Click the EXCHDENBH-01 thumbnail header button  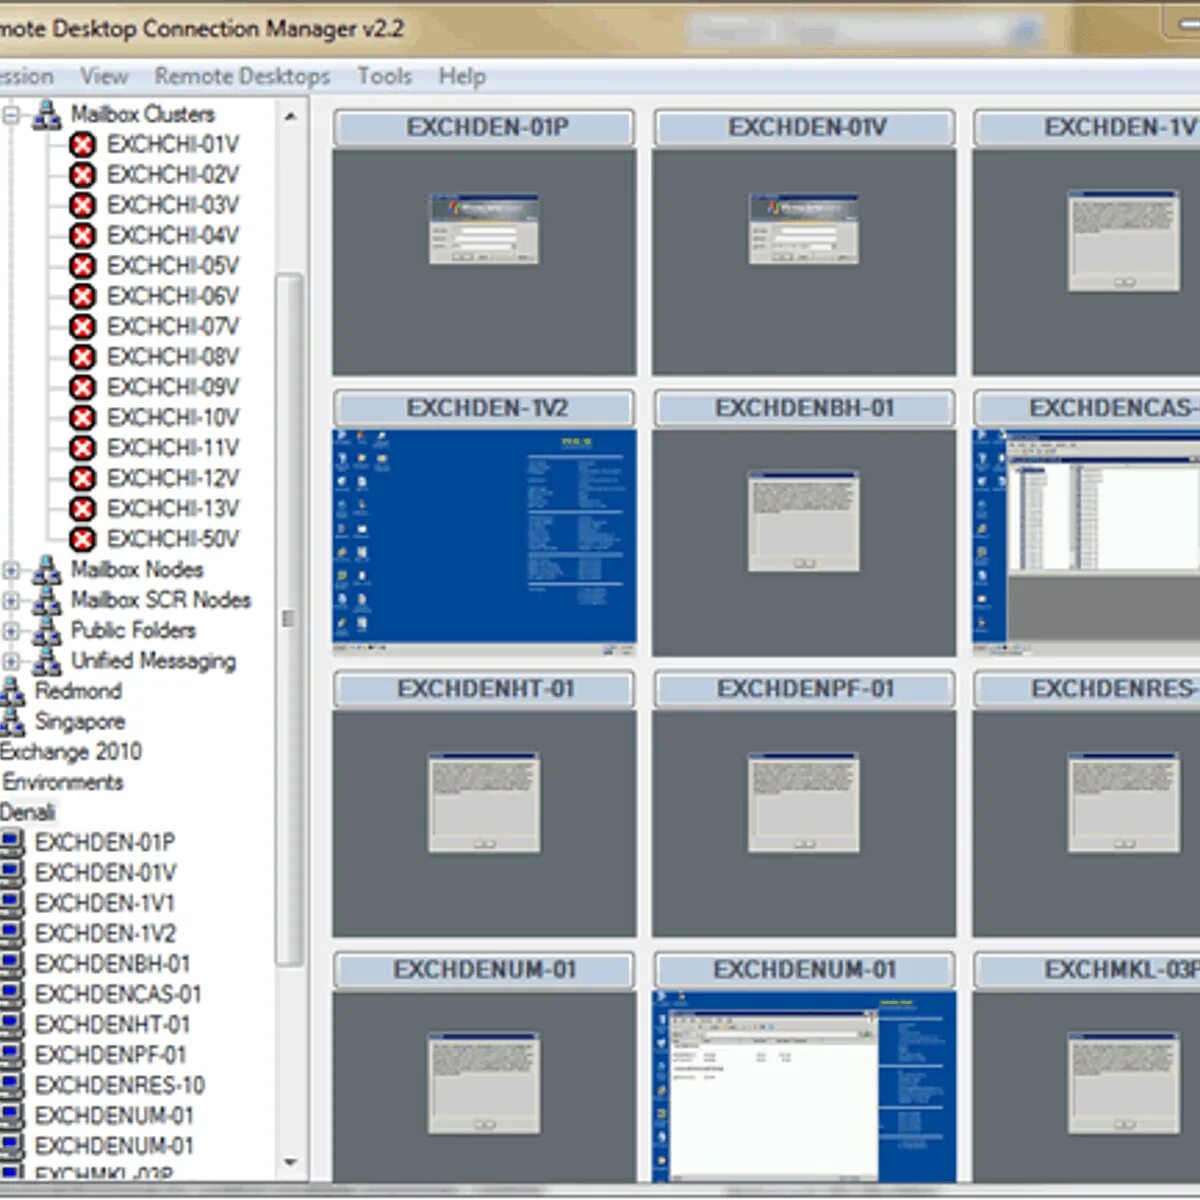tap(805, 409)
